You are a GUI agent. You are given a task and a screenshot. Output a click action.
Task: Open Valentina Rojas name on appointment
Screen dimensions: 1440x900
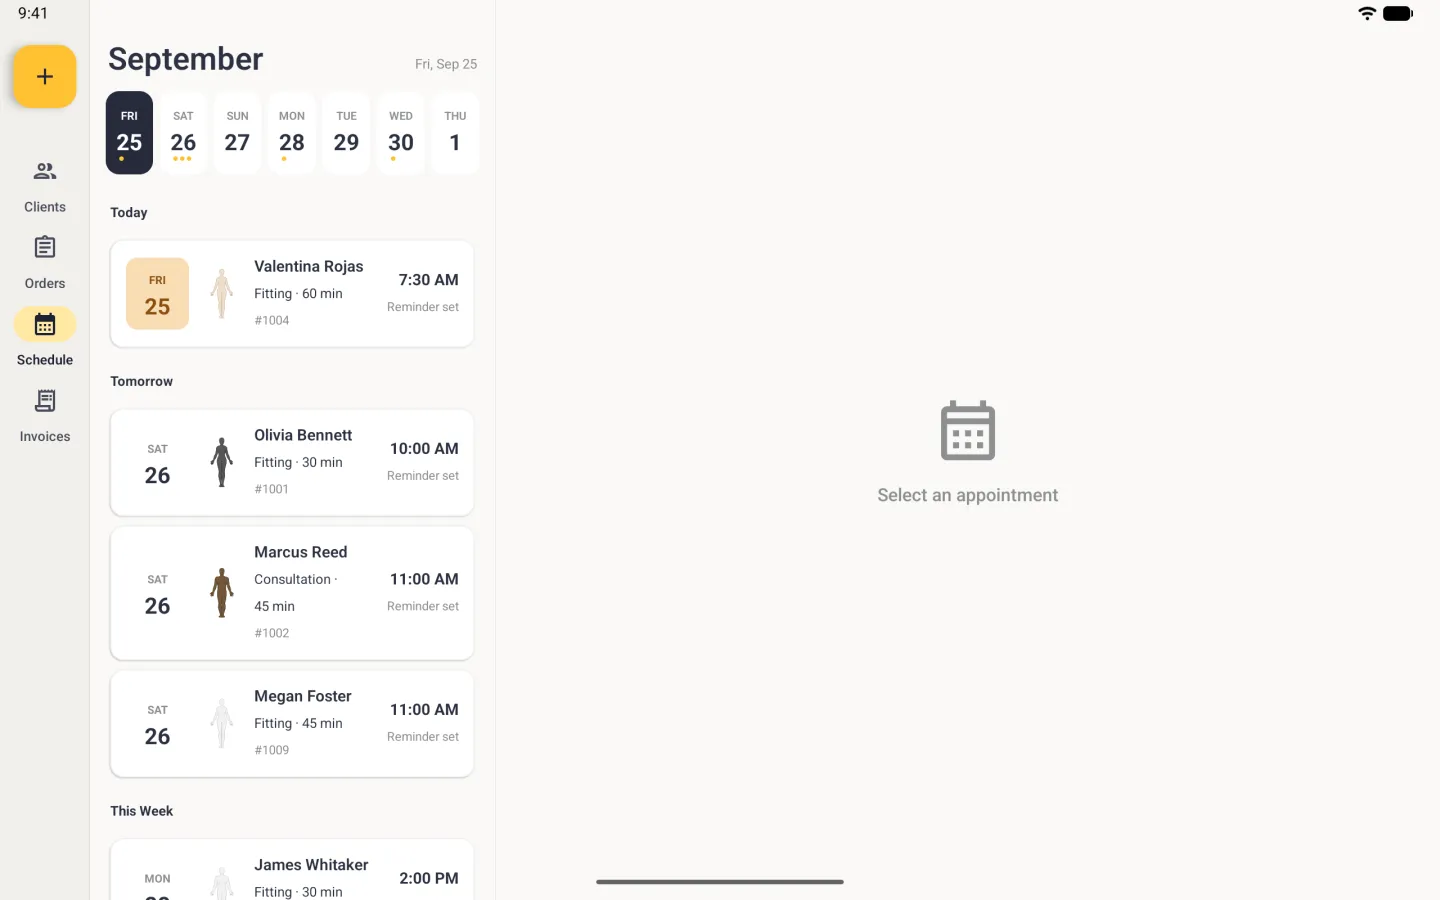pos(309,266)
